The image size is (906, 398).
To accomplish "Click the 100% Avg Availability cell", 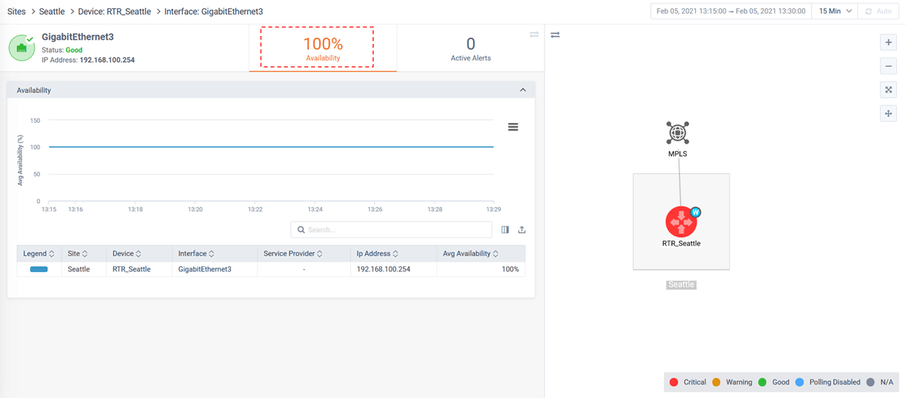I will (x=481, y=269).
